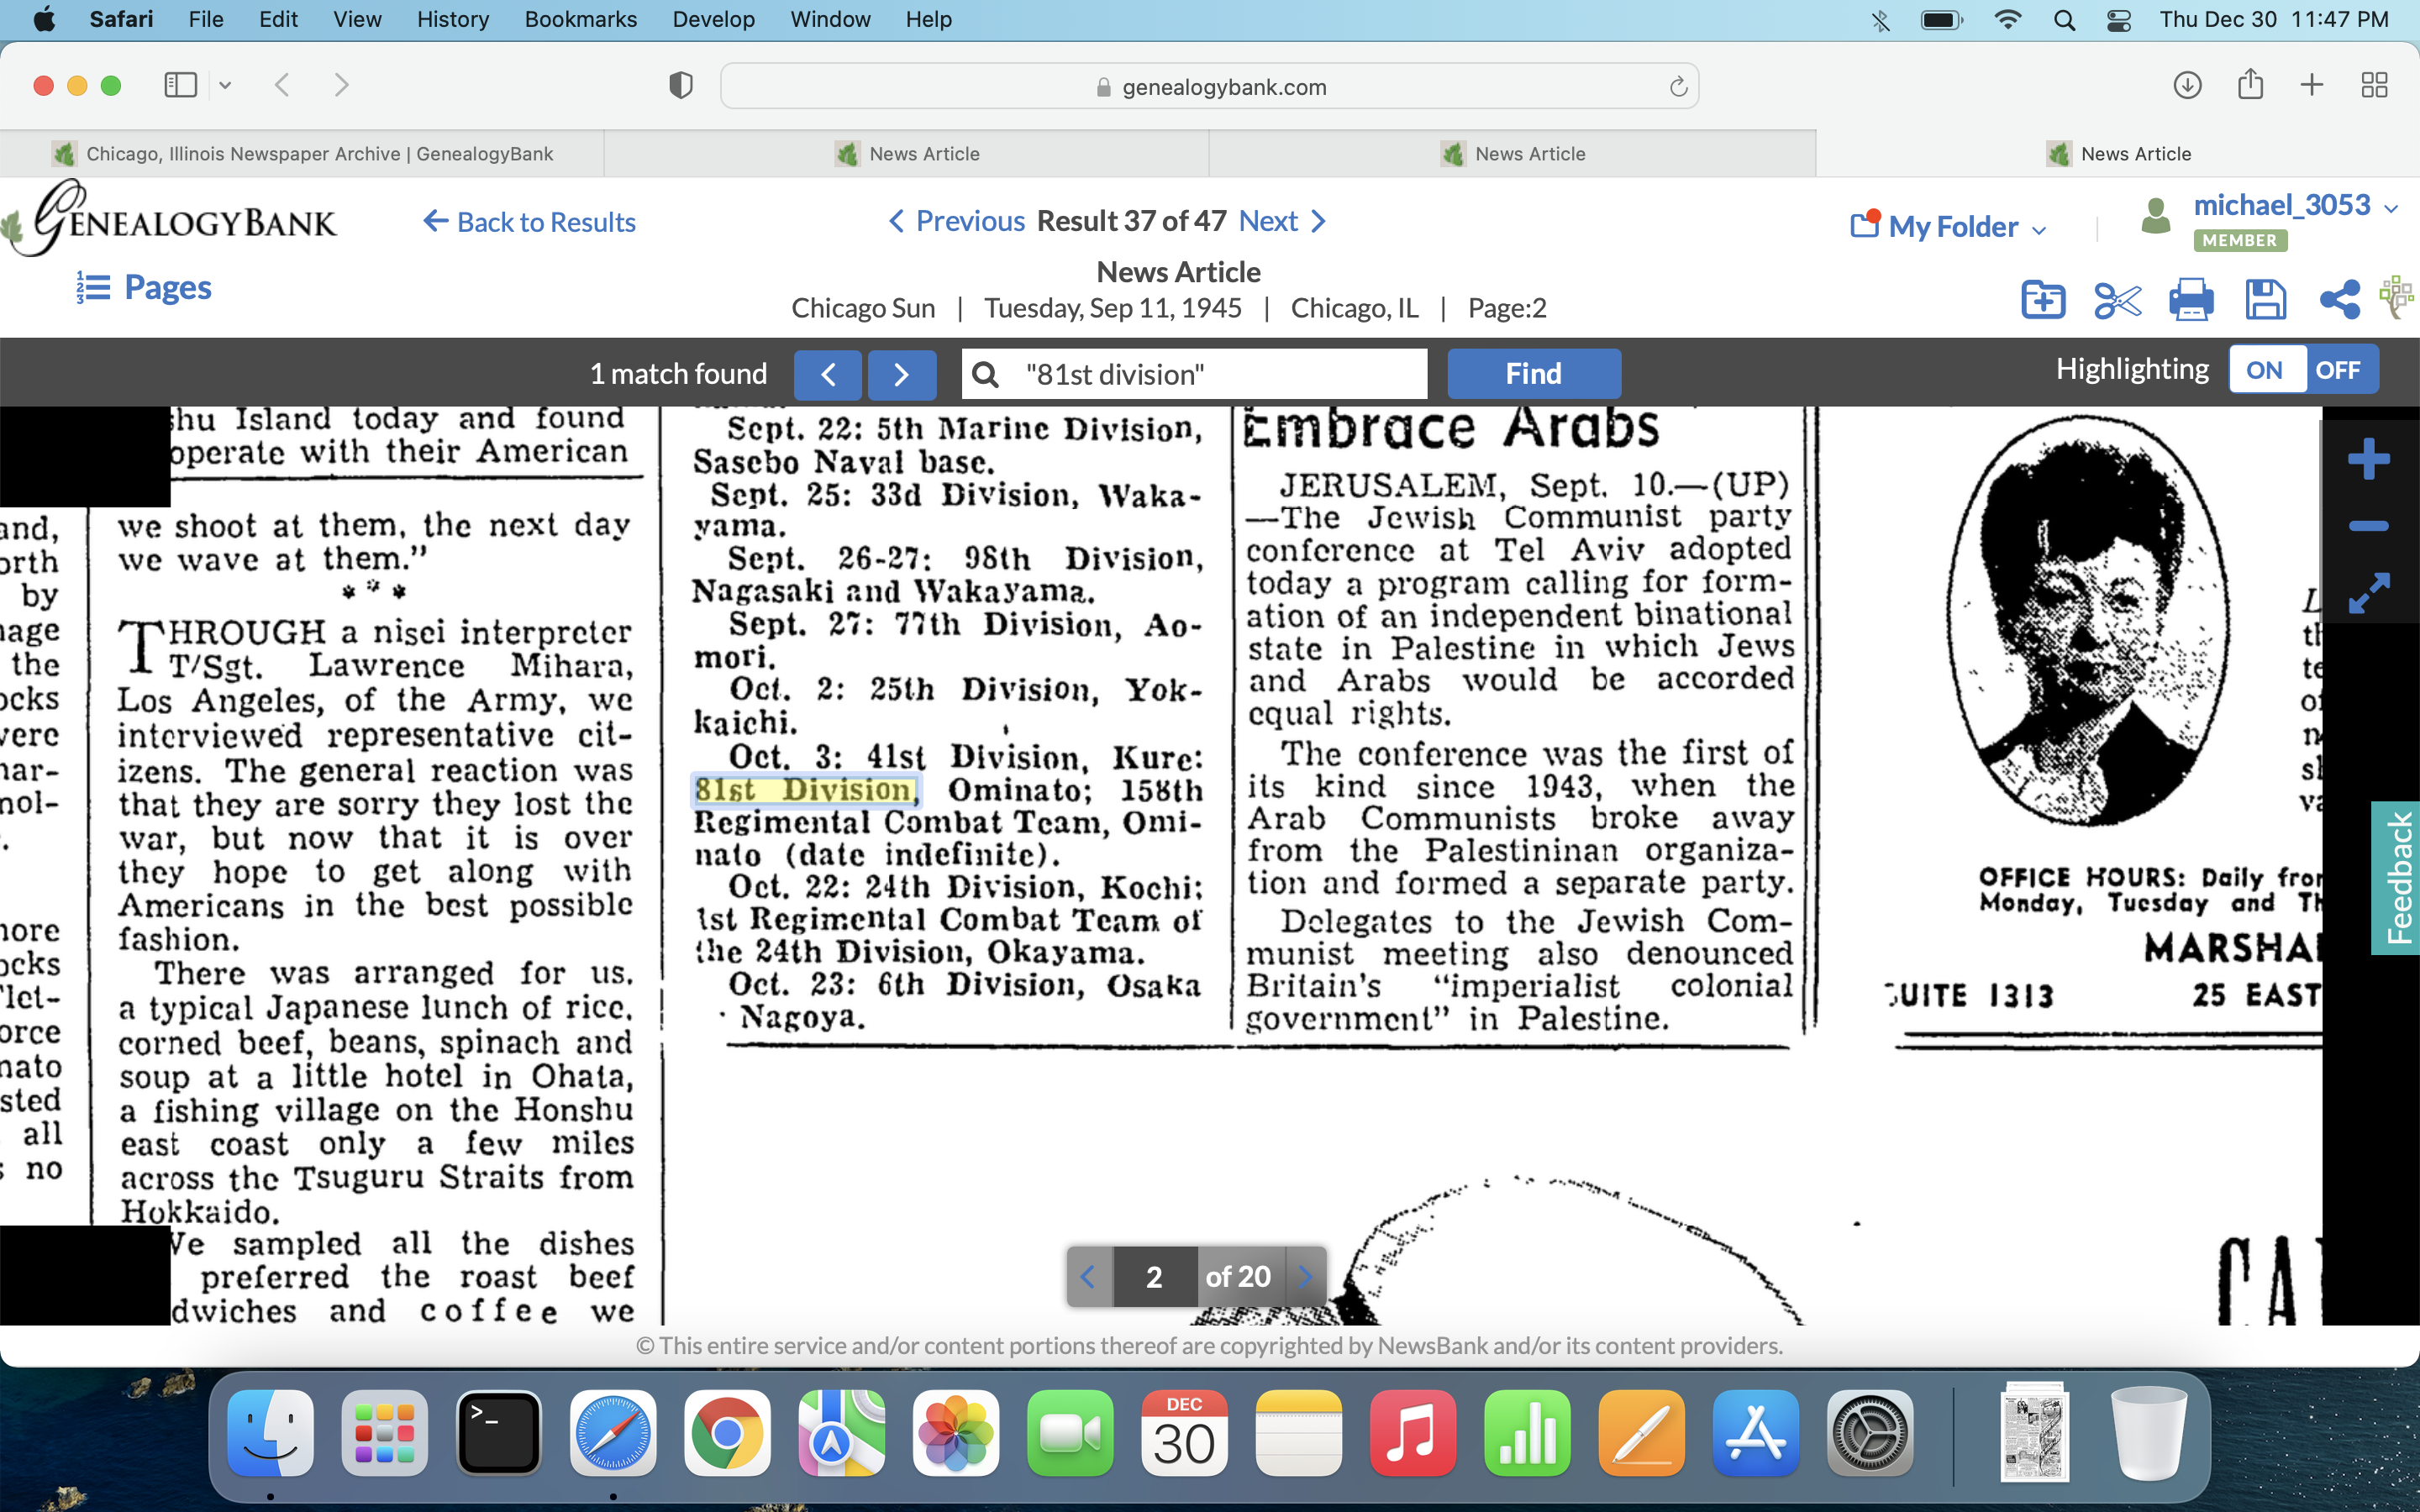Viewport: 2420px width, 1512px height.
Task: Turn highlighting OFF
Action: click(2338, 371)
